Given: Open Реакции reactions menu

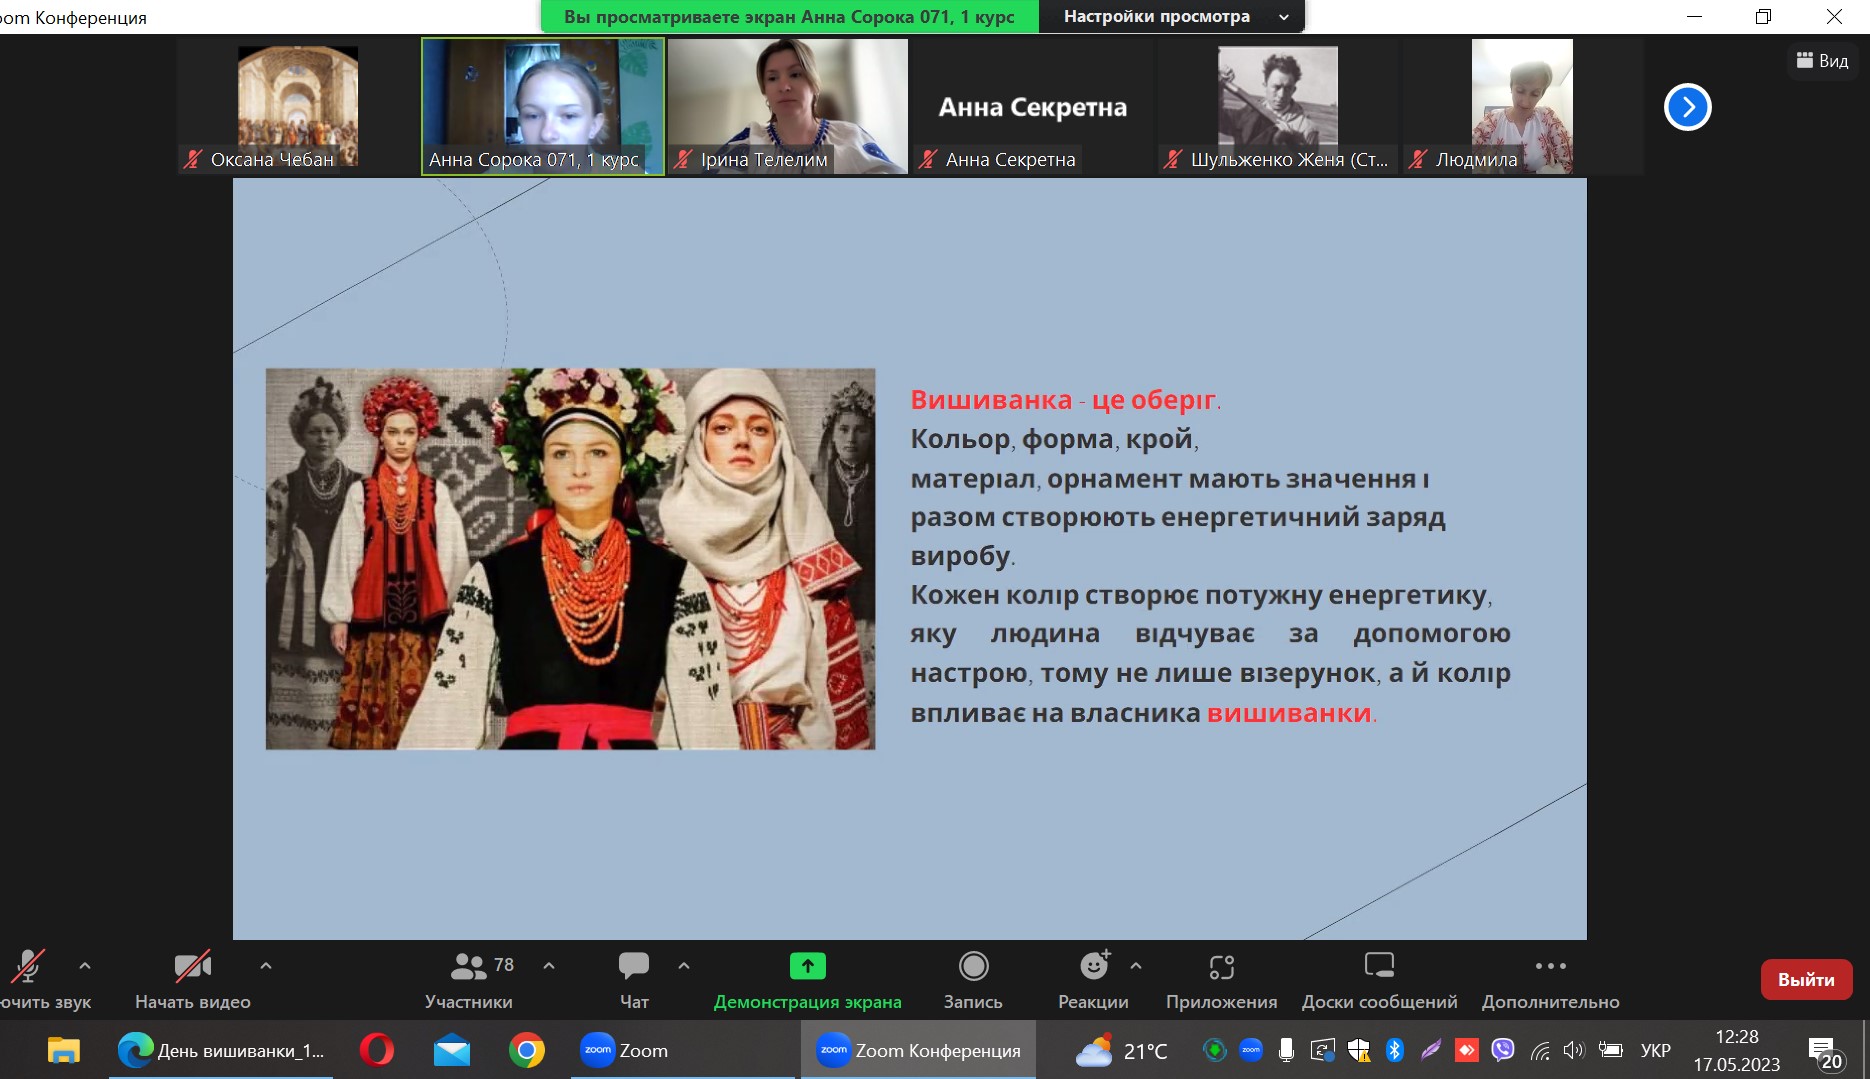Looking at the screenshot, I should 1093,979.
